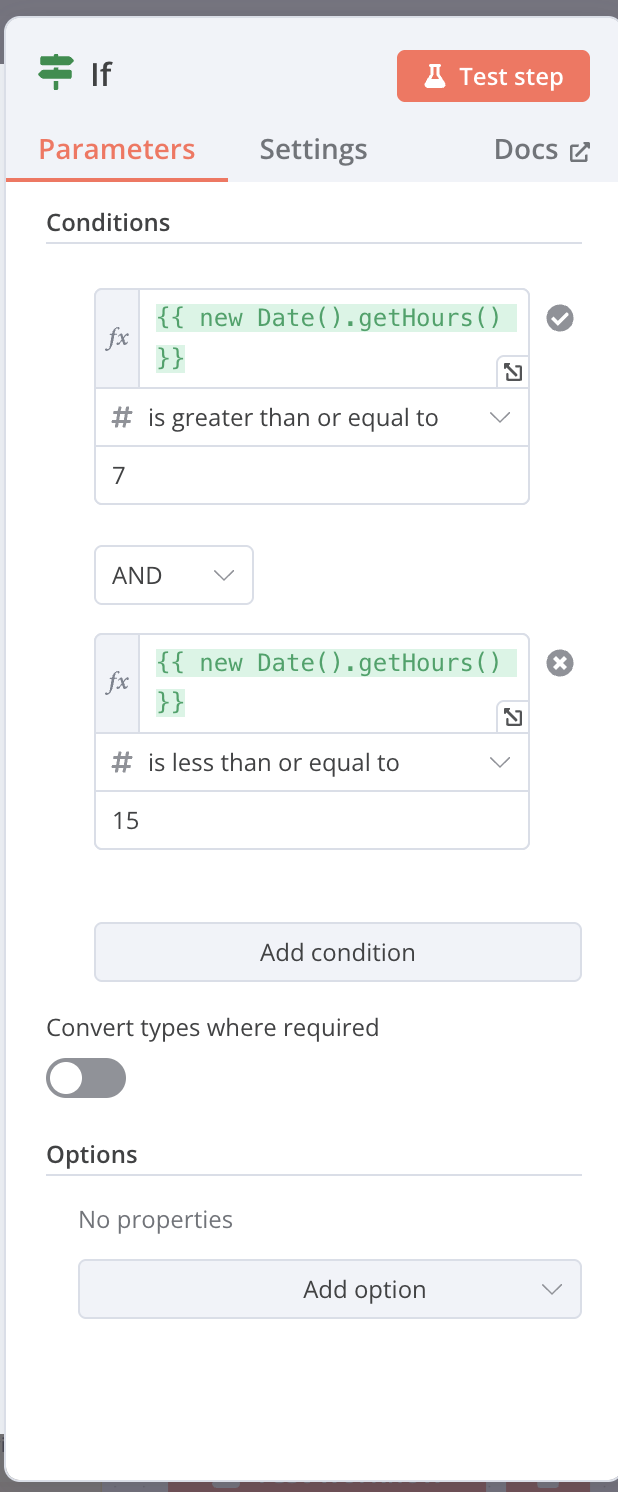Screen dimensions: 618x1492
Task: Click the external link icon beside Docs
Action: 580,152
